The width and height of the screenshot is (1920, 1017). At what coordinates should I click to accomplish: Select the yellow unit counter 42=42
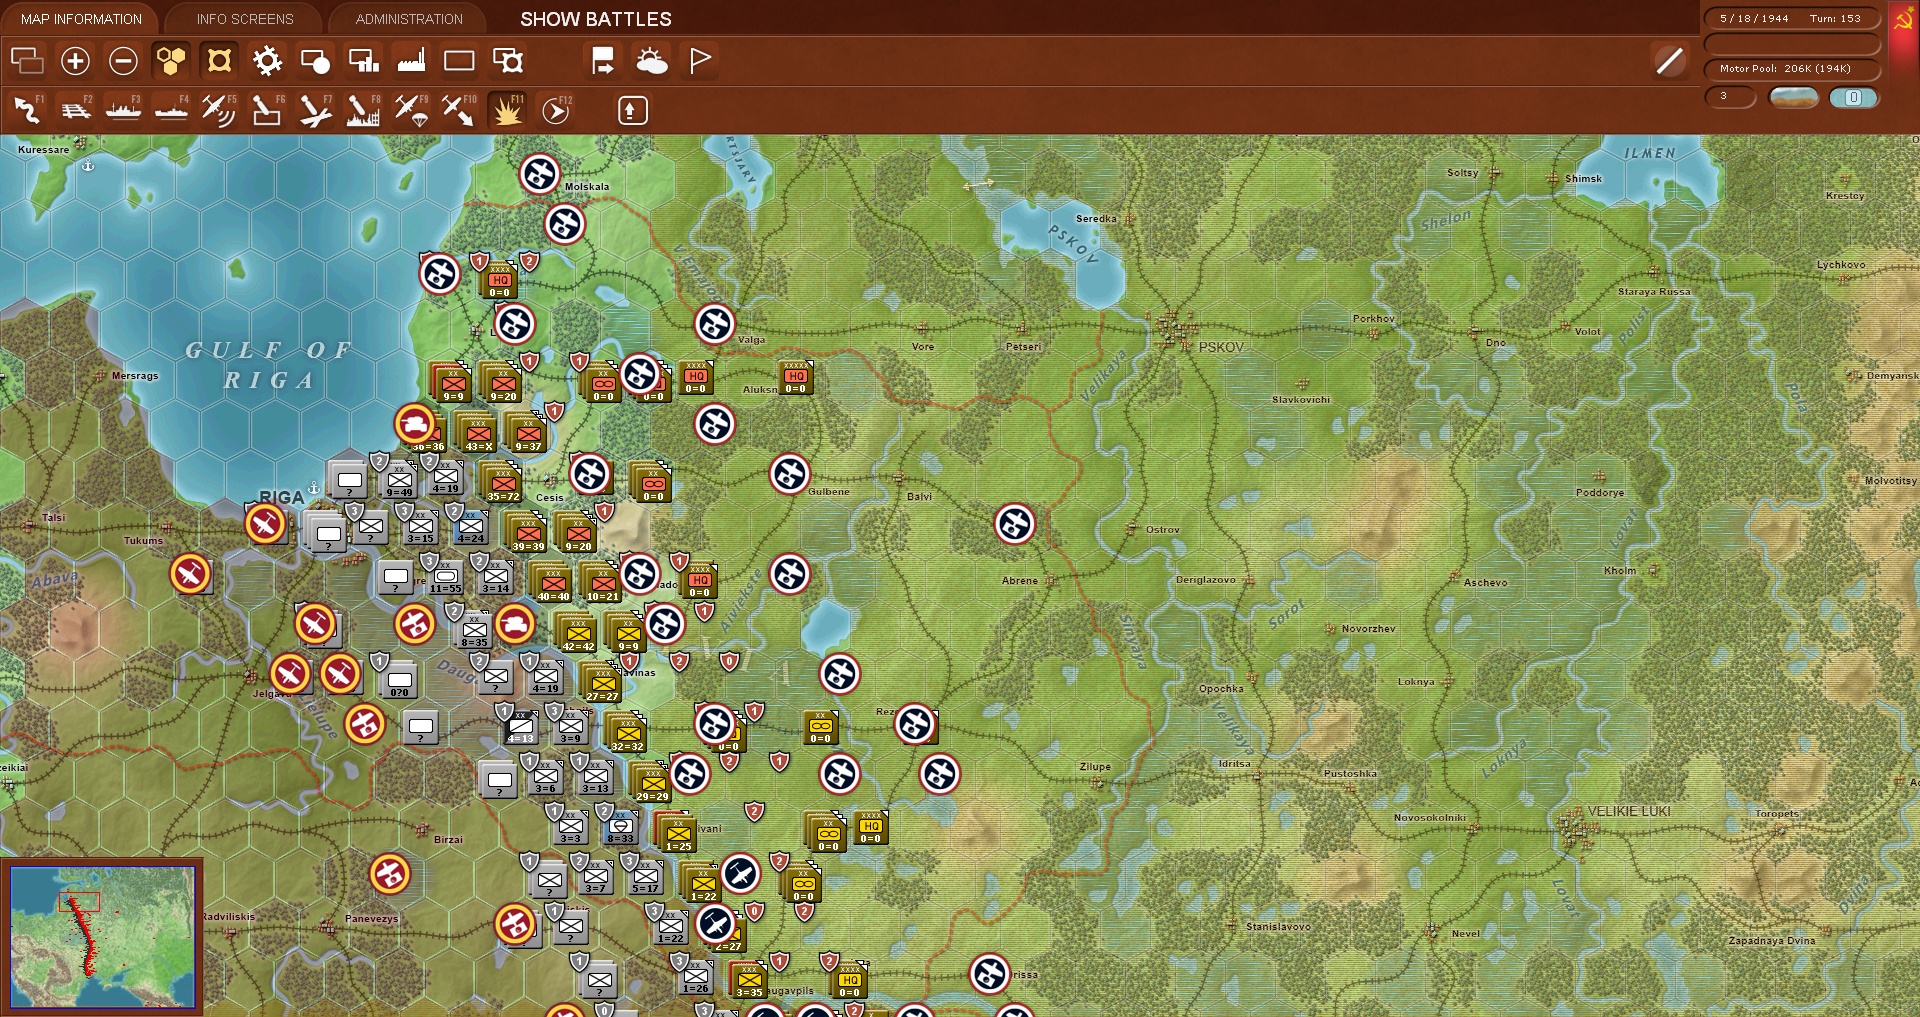pos(578,634)
